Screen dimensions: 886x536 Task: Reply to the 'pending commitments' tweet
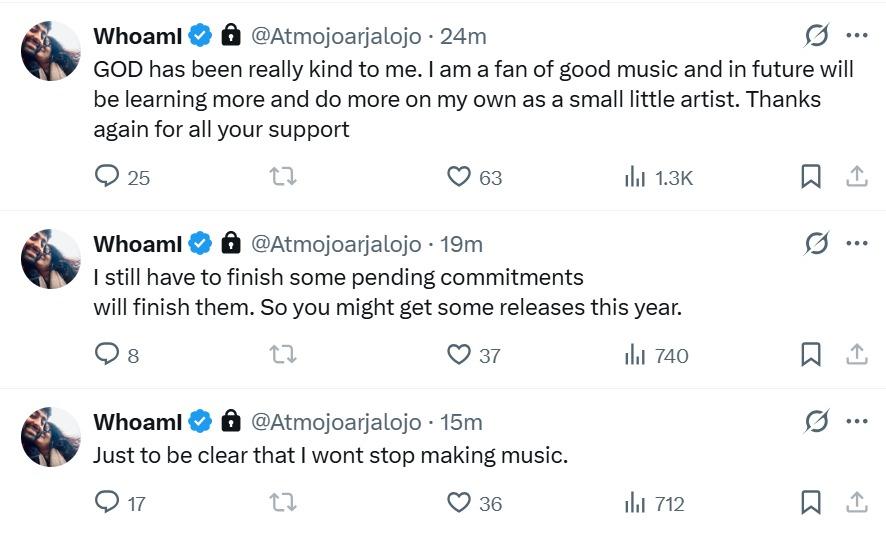click(x=108, y=355)
